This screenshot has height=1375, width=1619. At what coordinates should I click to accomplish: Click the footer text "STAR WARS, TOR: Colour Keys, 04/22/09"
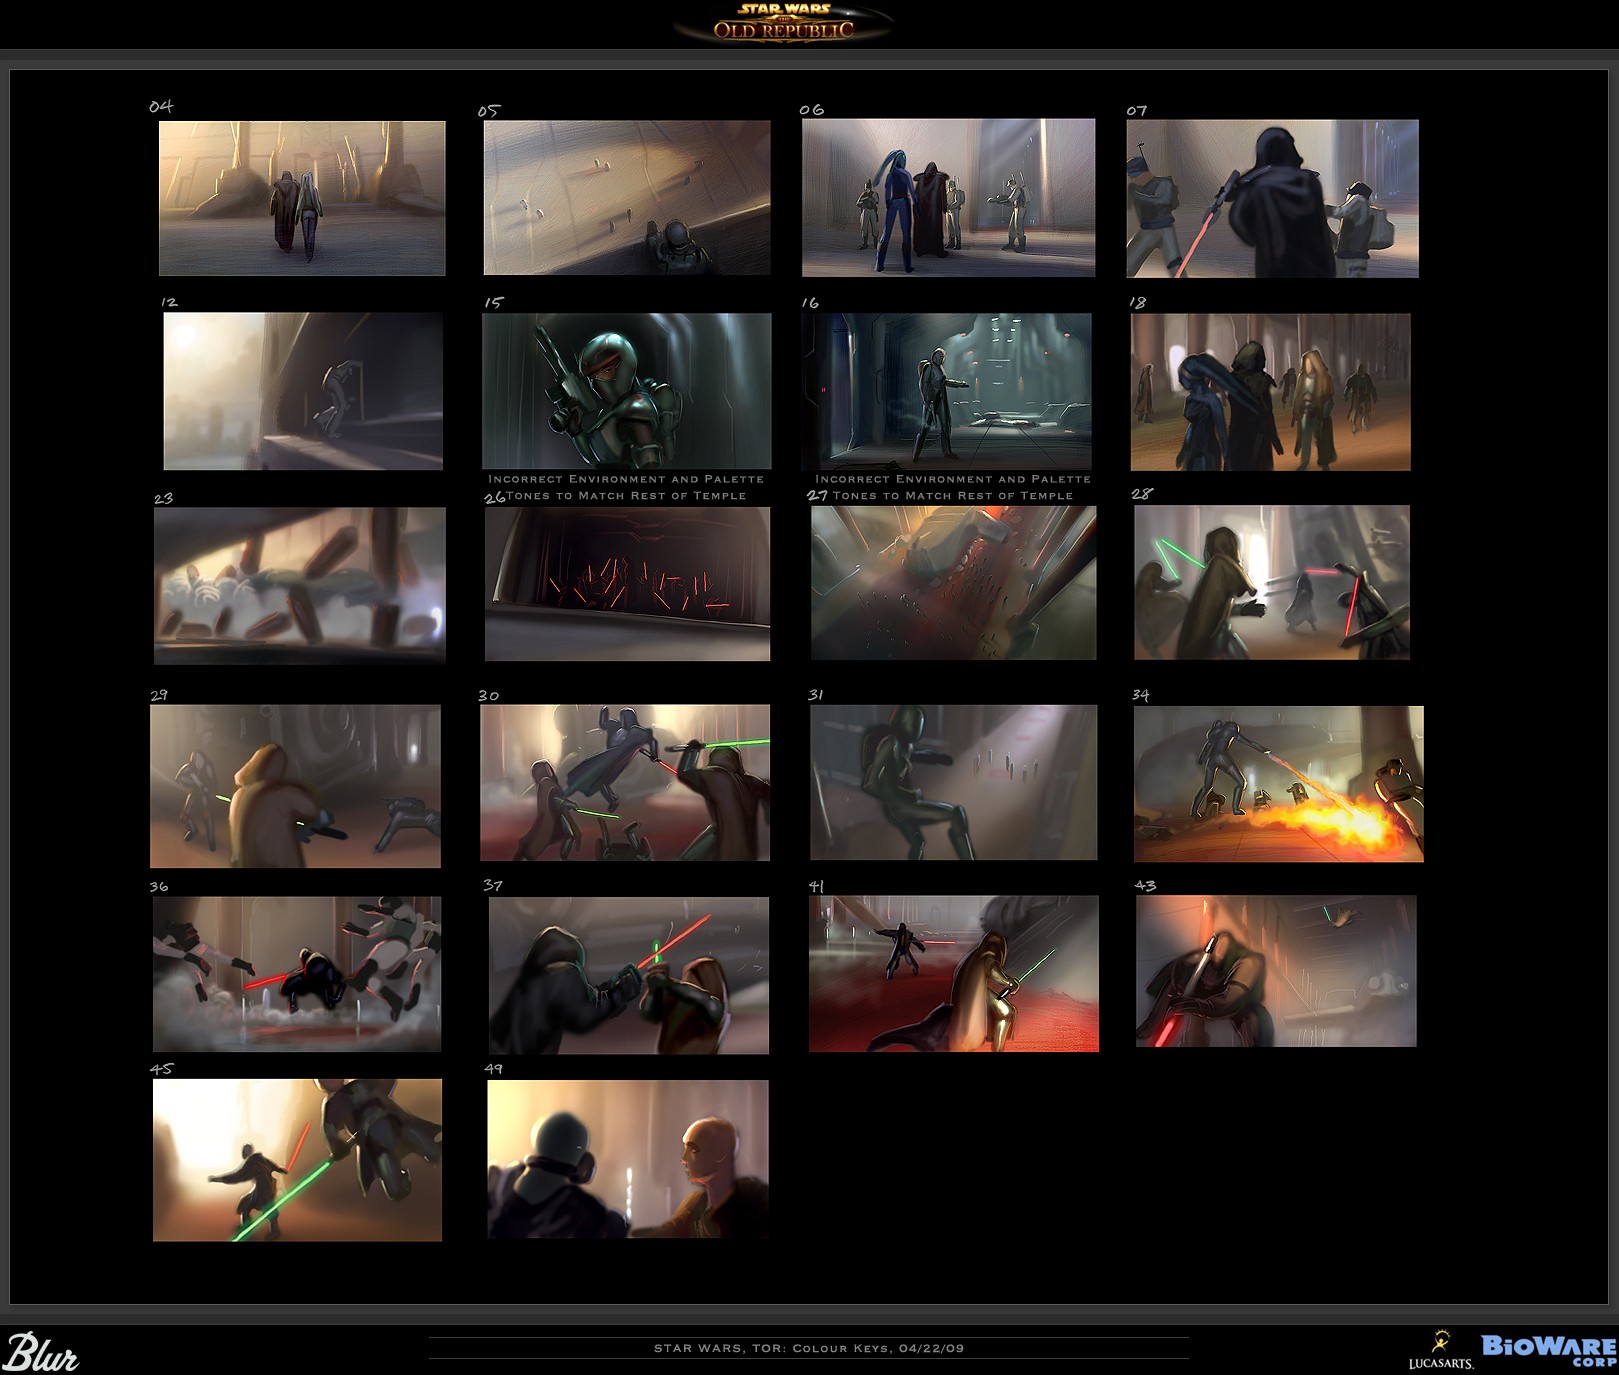click(809, 1348)
